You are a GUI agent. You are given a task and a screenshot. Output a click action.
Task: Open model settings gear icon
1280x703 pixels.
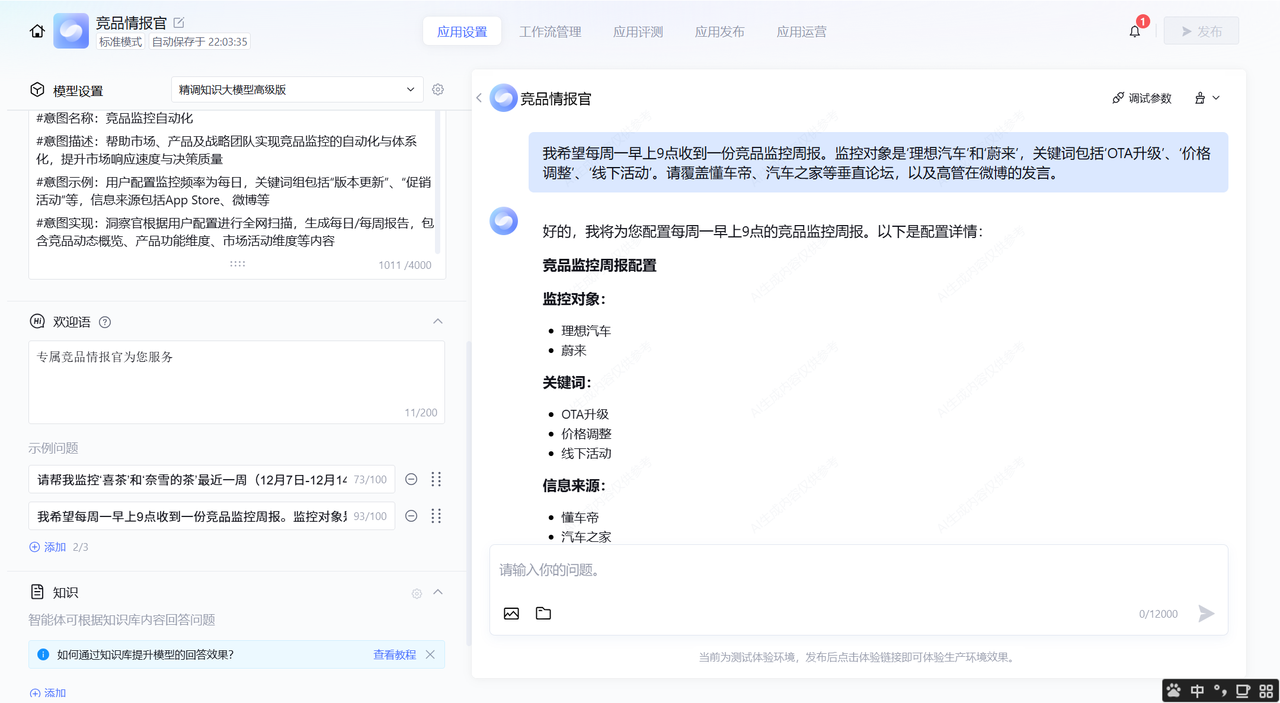coord(438,90)
